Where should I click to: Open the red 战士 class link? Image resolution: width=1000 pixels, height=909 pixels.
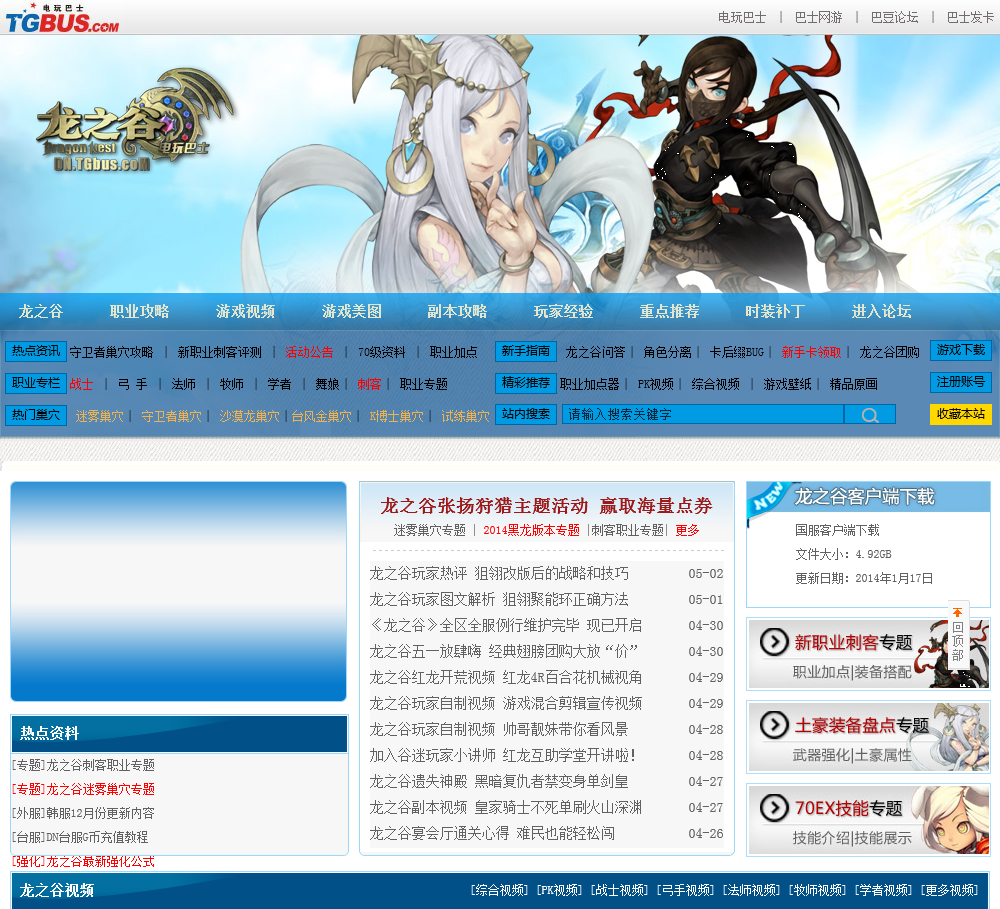point(81,384)
